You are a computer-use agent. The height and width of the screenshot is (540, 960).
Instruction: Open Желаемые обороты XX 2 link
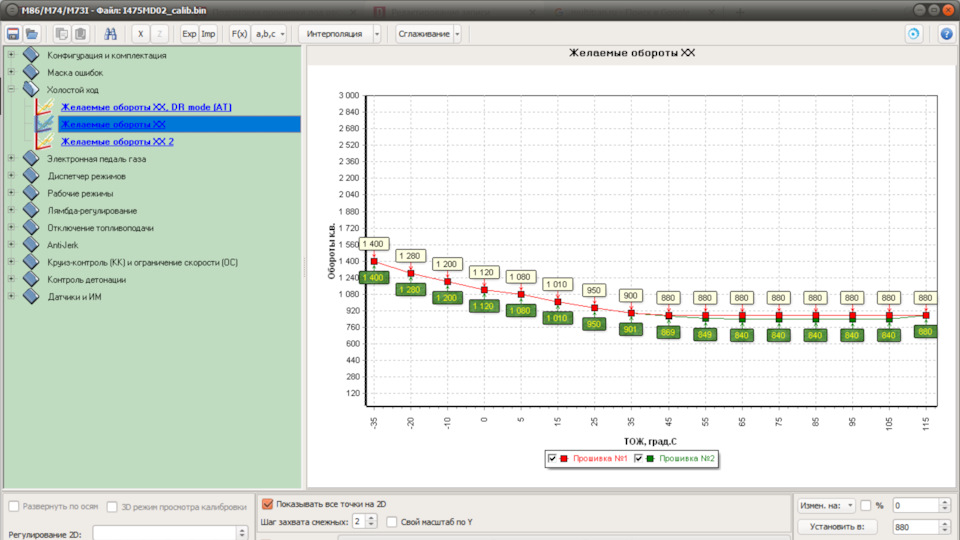tap(117, 141)
